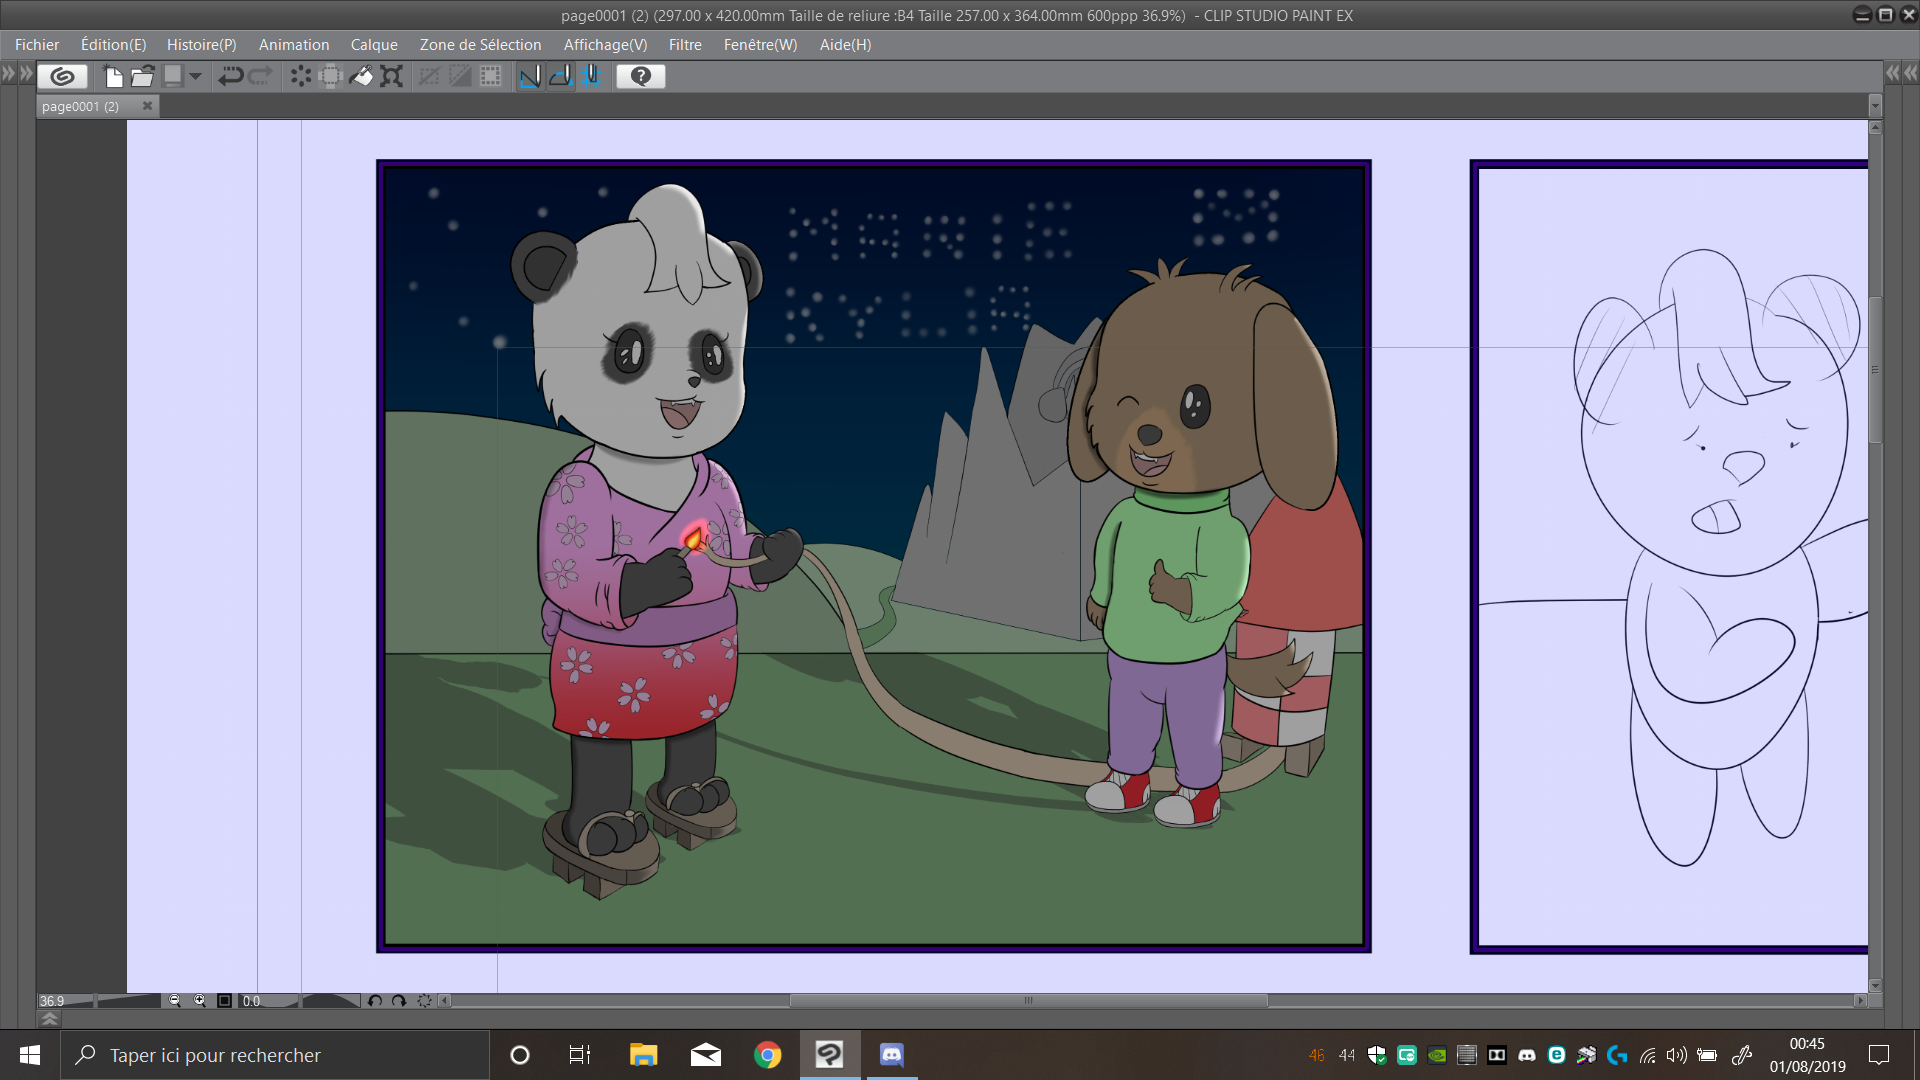Open Clip Studio launcher swirl icon
This screenshot has height=1080, width=1920.
[62, 76]
